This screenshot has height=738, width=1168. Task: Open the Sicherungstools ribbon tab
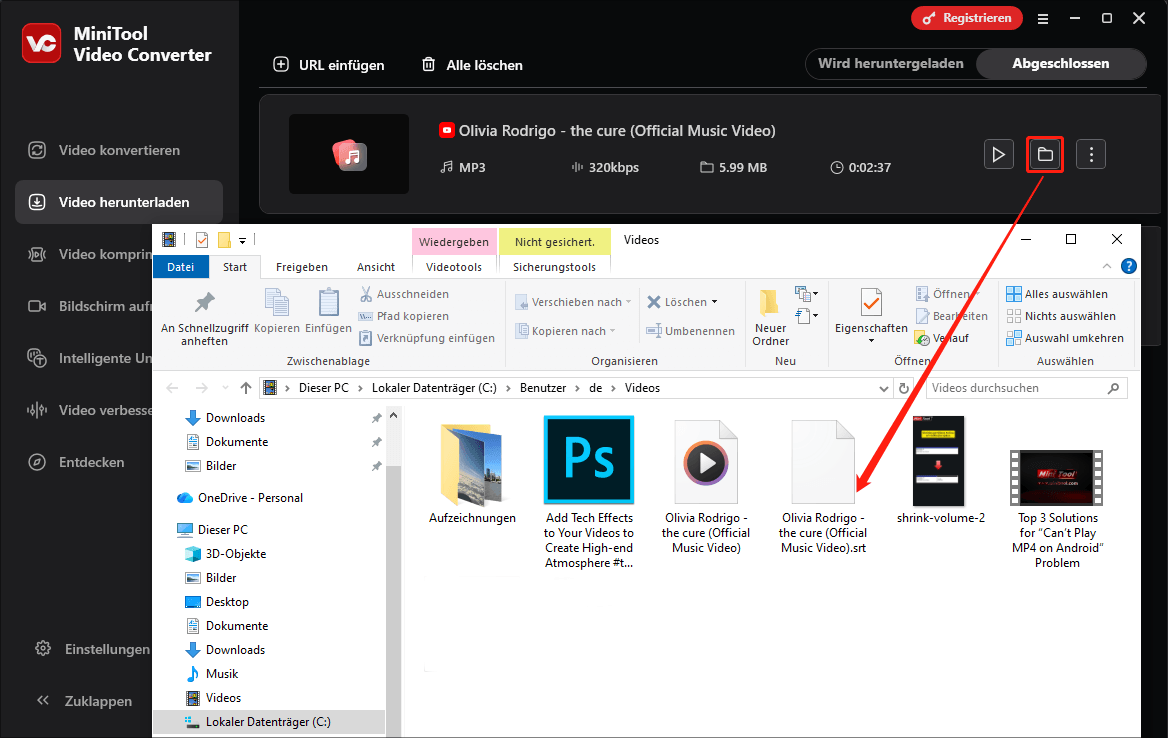(554, 267)
